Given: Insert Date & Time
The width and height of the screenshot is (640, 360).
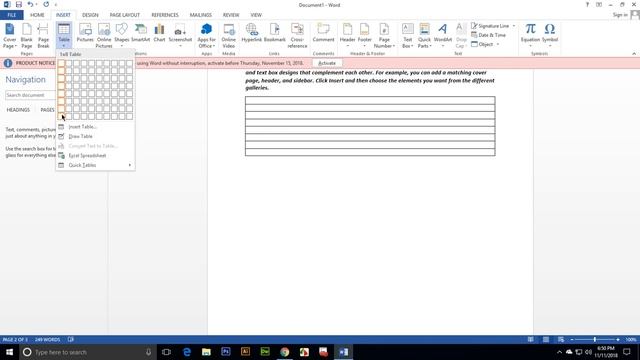Looking at the screenshot, I should (489, 35).
